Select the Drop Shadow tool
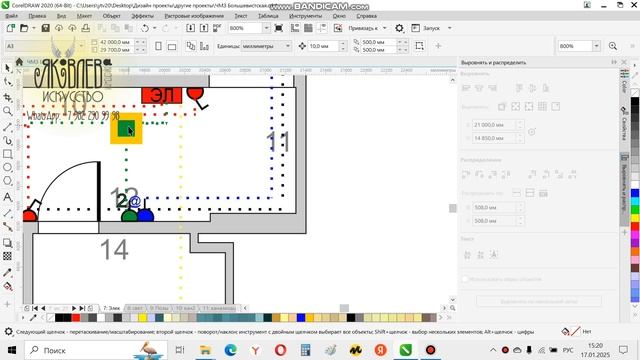640x360 pixels. (x=7, y=242)
